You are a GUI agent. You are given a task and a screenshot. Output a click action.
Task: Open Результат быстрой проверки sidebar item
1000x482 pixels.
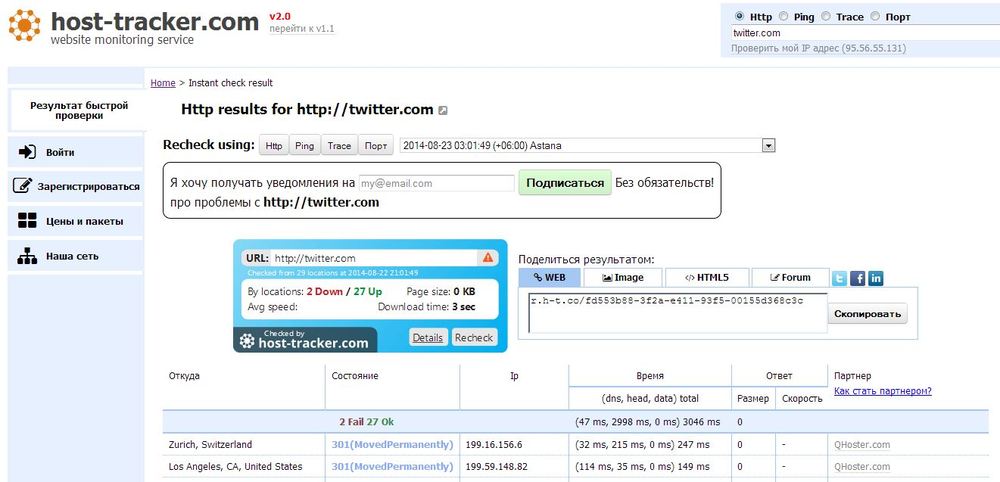point(78,110)
